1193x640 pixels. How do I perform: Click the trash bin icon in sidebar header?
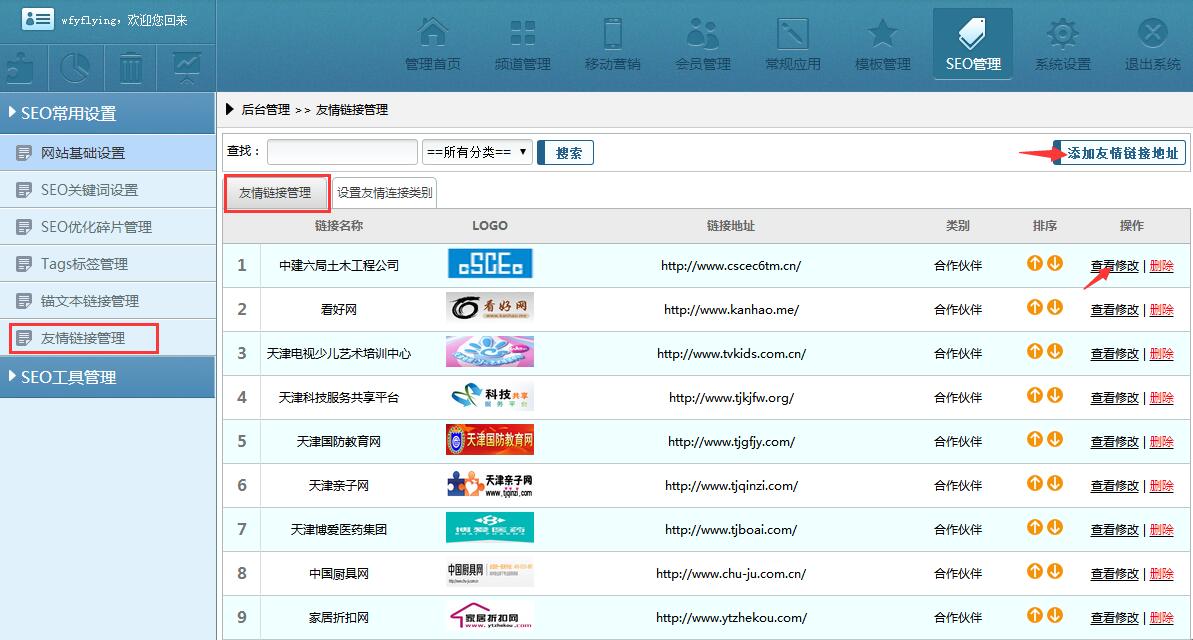tap(131, 68)
